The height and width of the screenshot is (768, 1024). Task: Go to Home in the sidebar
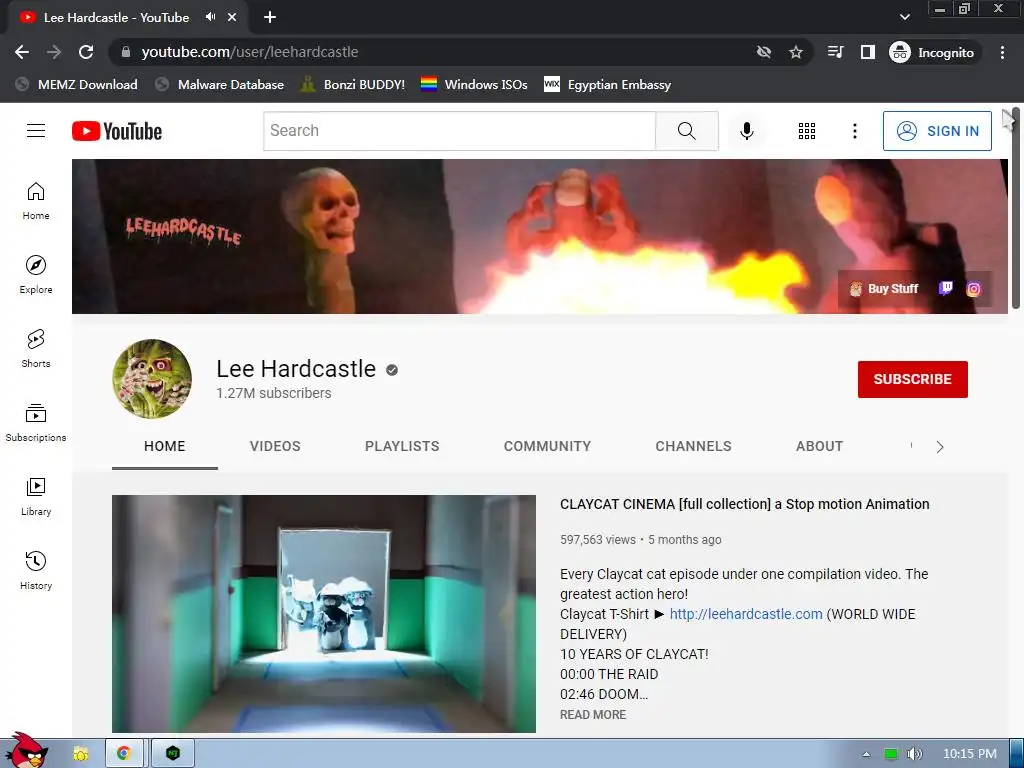(x=36, y=201)
